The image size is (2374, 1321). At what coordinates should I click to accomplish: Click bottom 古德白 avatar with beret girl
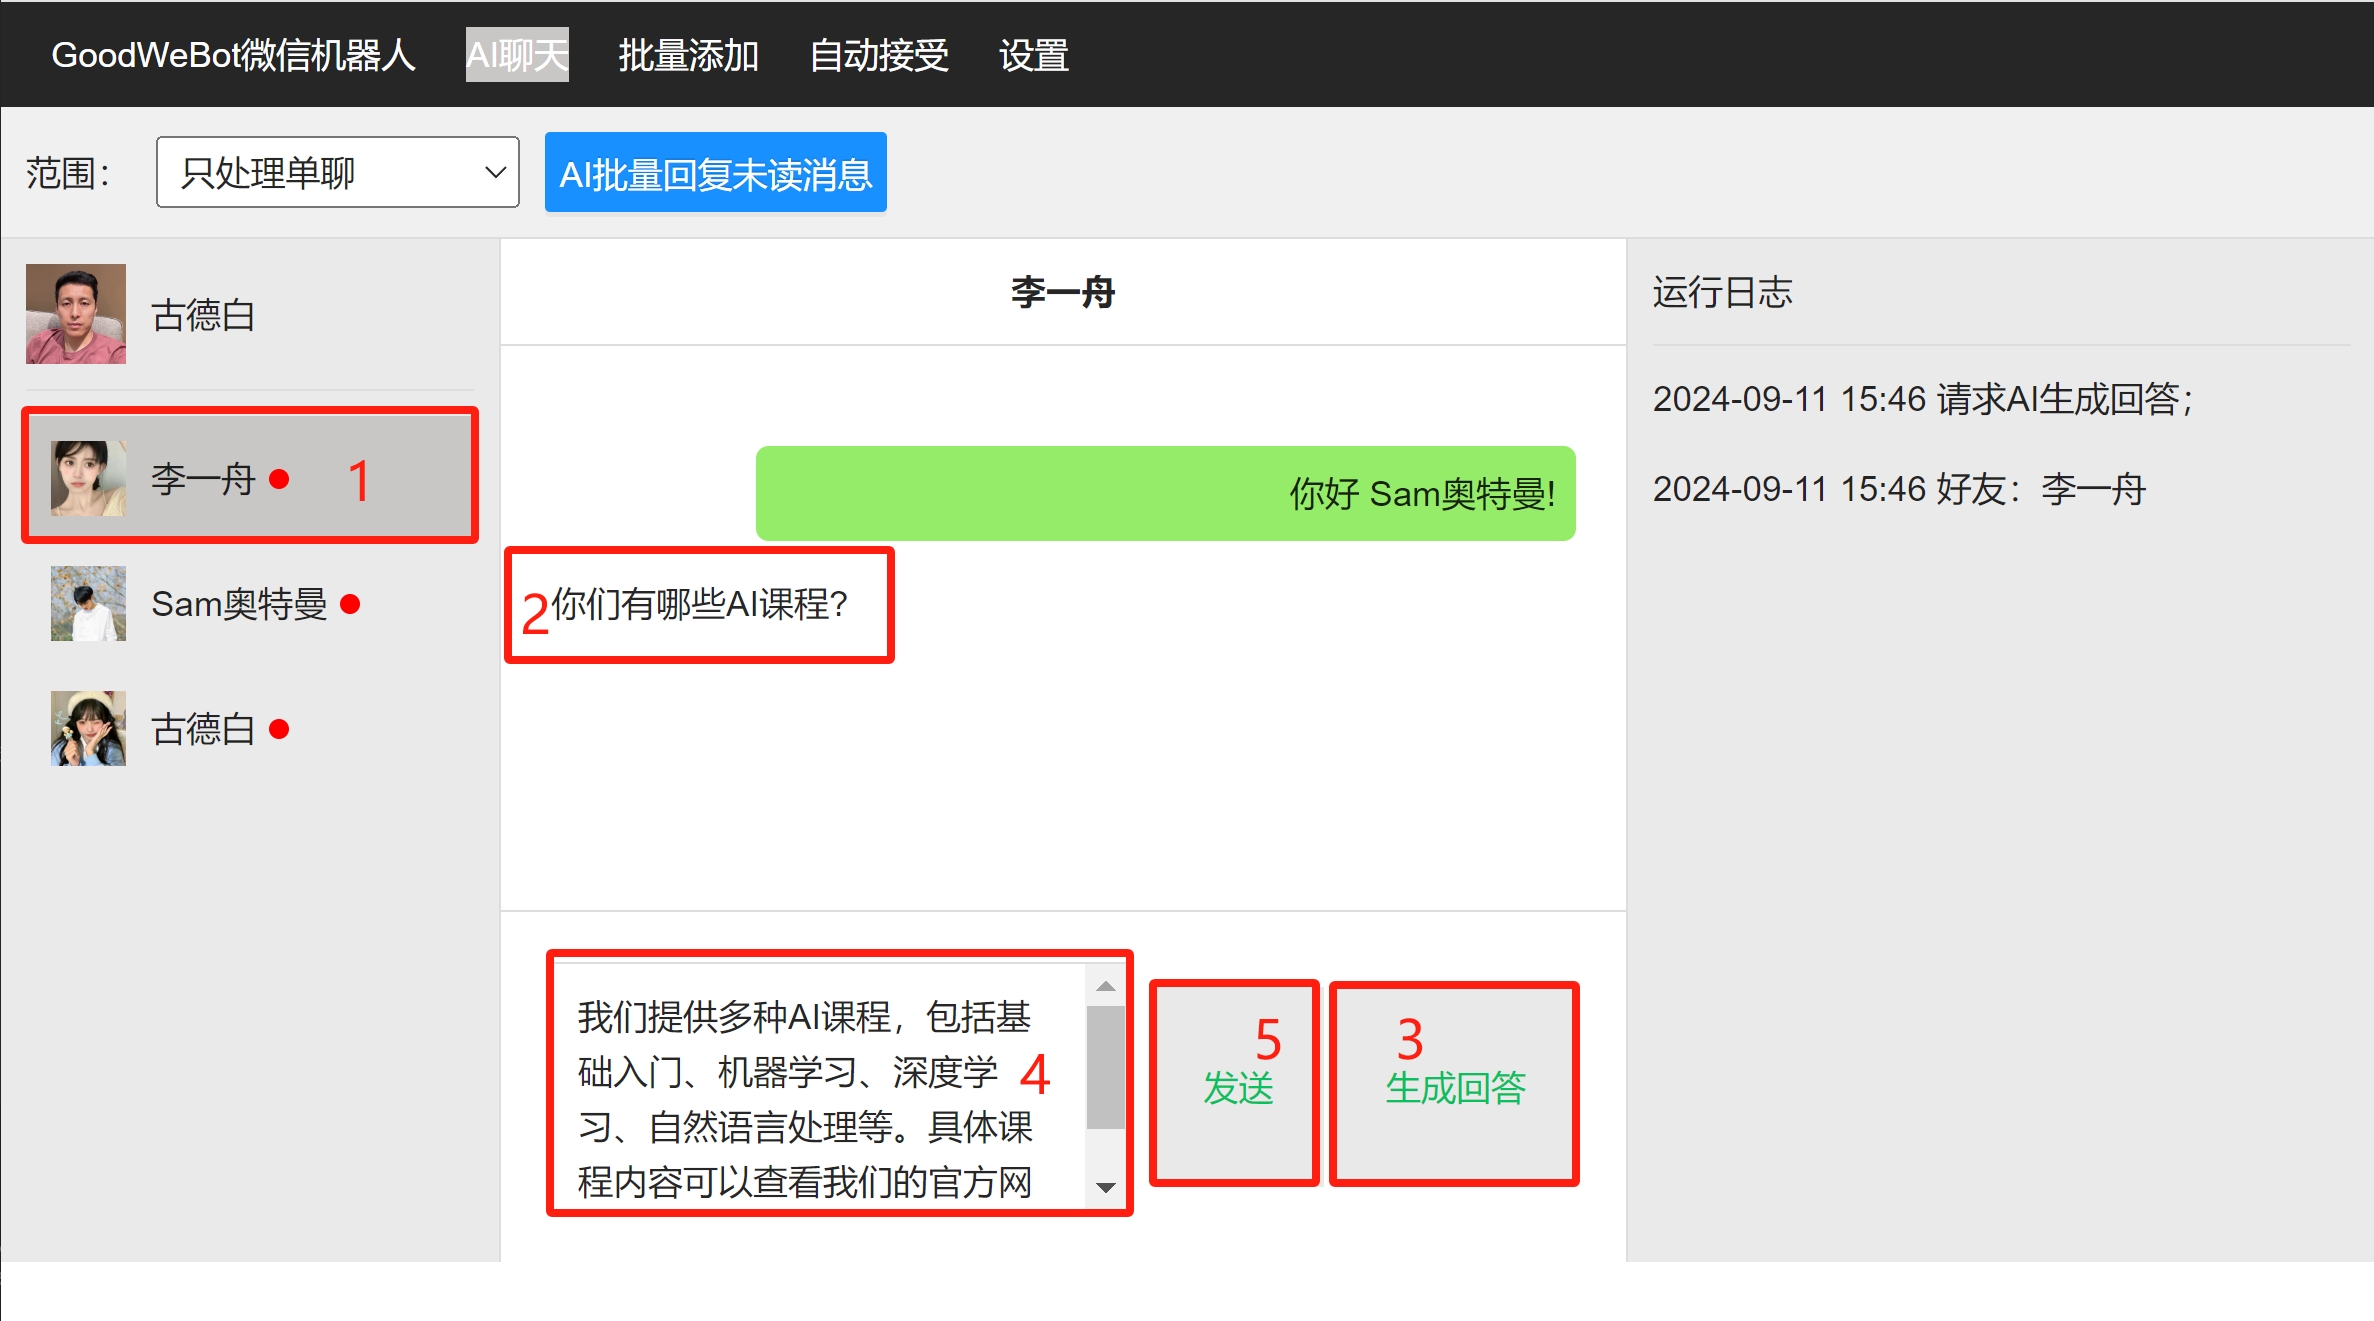(88, 729)
